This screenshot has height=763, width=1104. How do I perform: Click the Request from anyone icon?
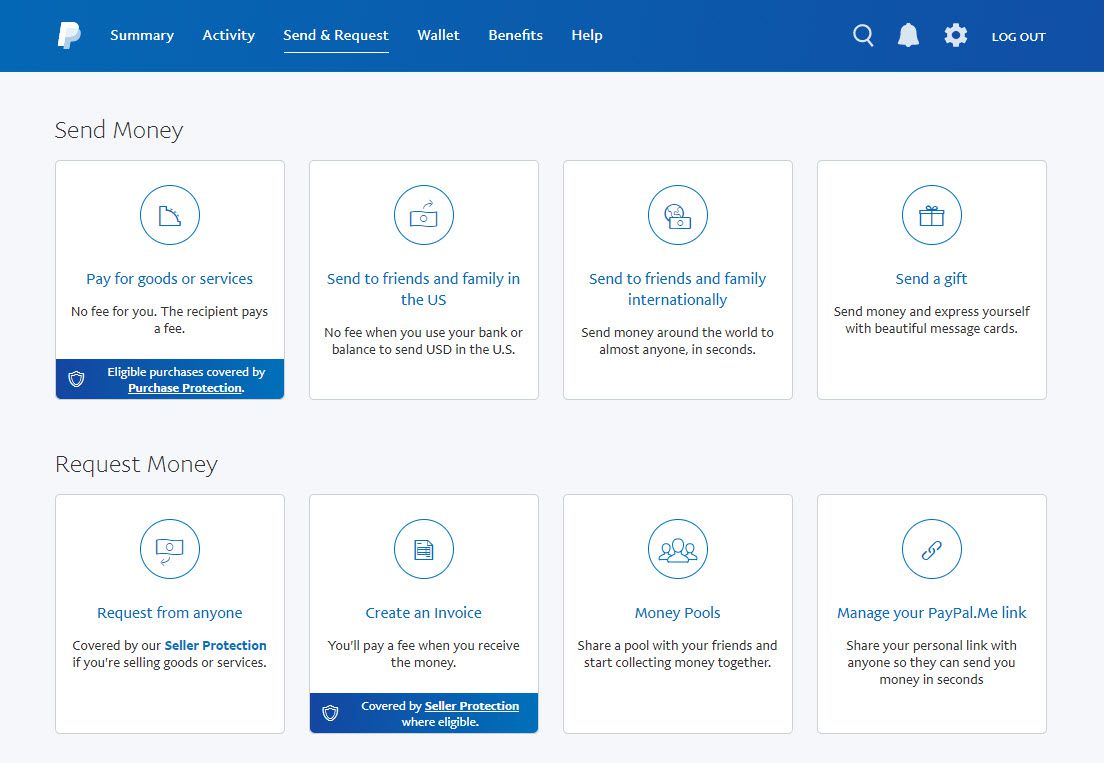170,549
